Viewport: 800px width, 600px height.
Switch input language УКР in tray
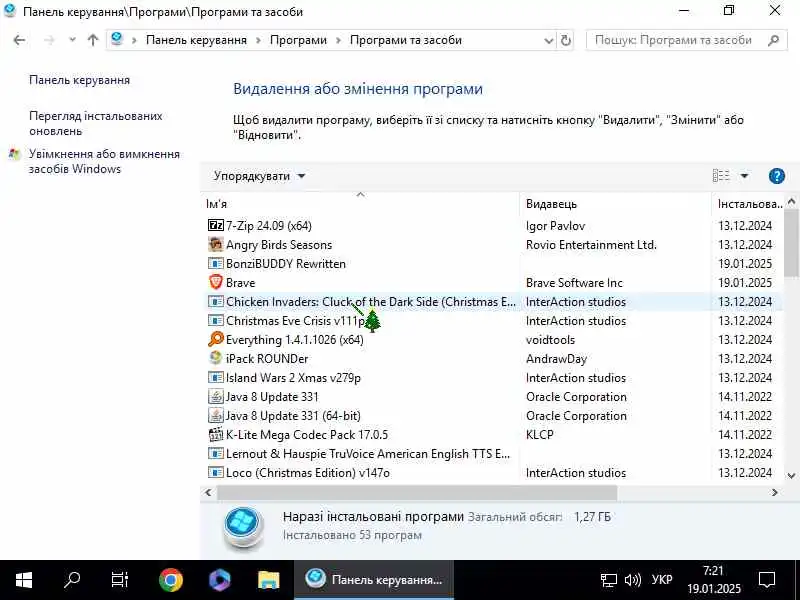click(x=661, y=580)
